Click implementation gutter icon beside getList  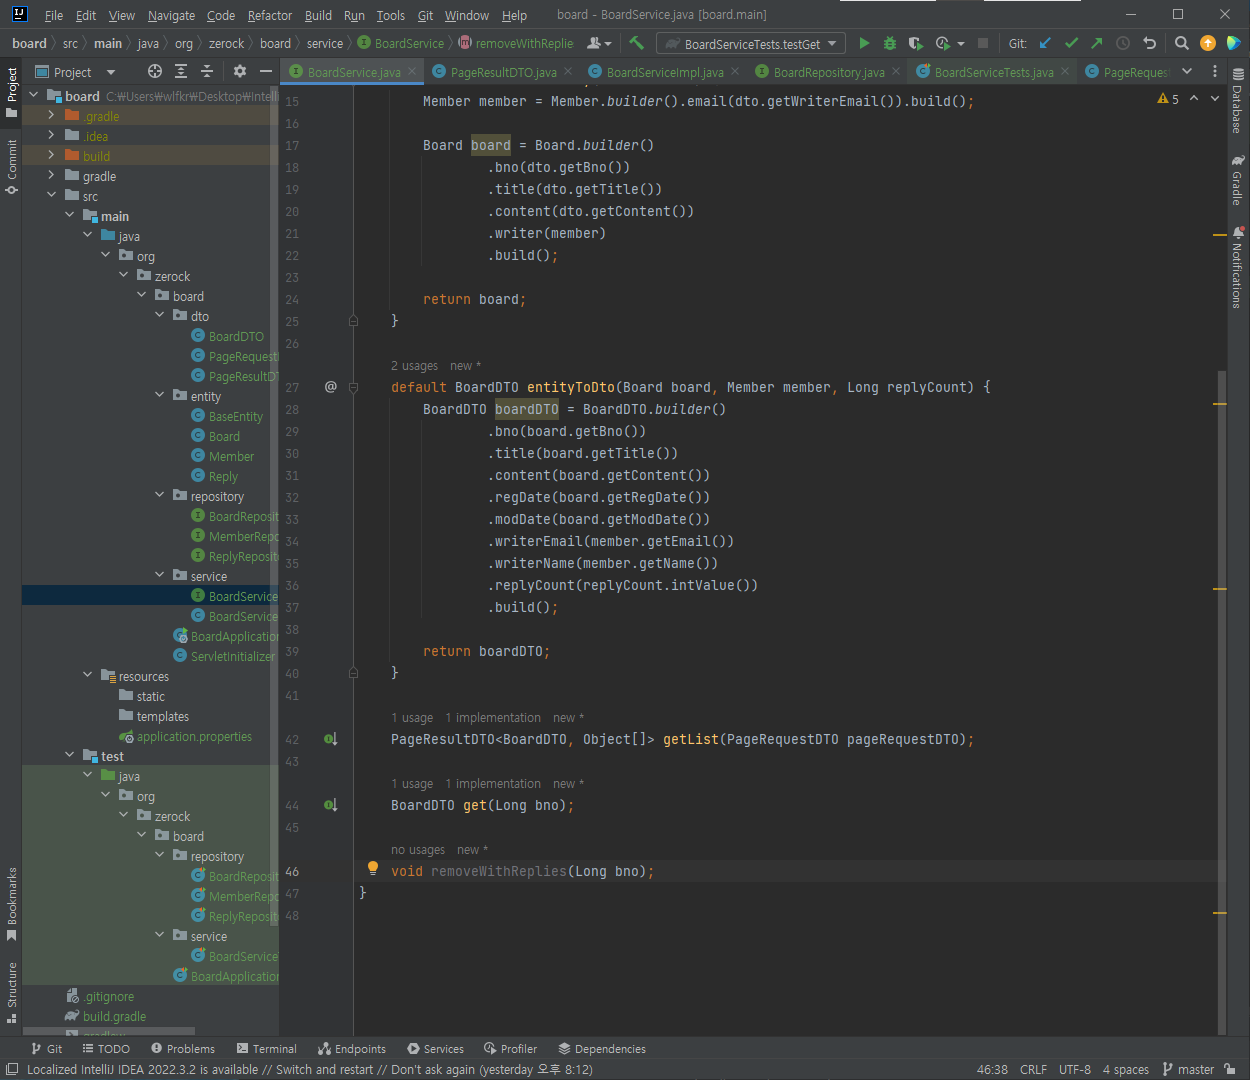click(330, 739)
